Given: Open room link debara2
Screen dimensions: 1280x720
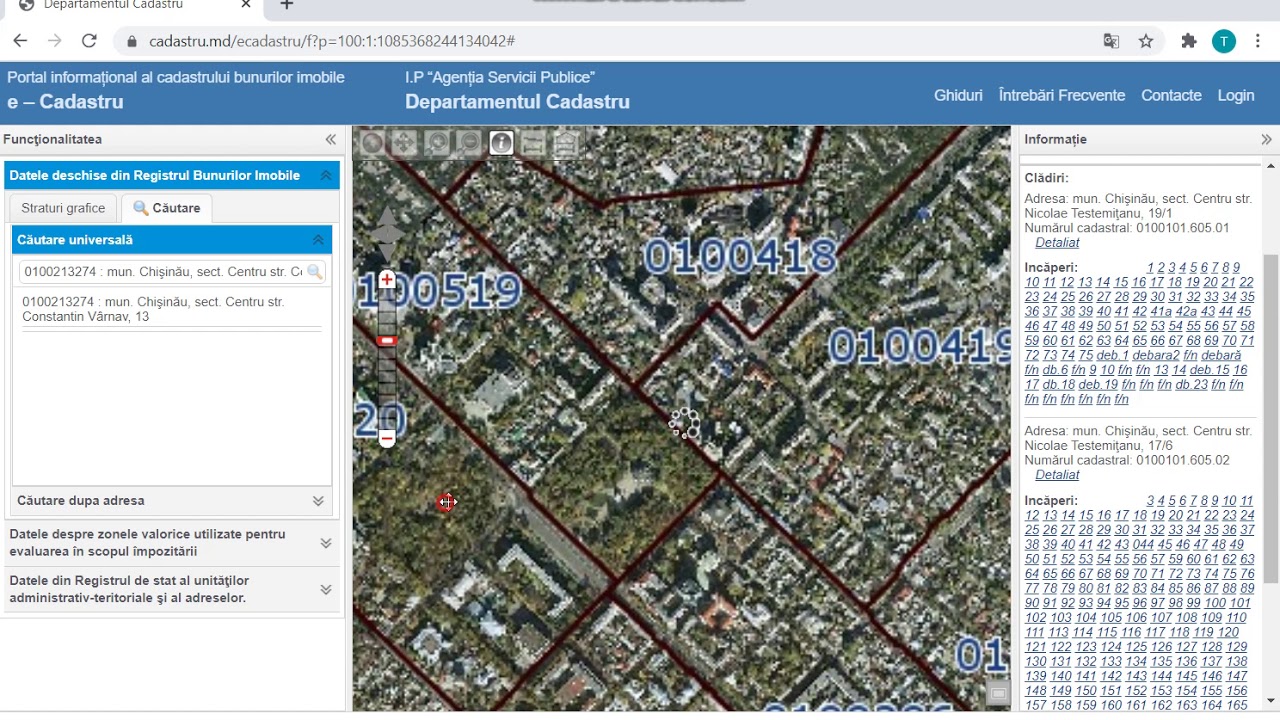Looking at the screenshot, I should 1156,355.
